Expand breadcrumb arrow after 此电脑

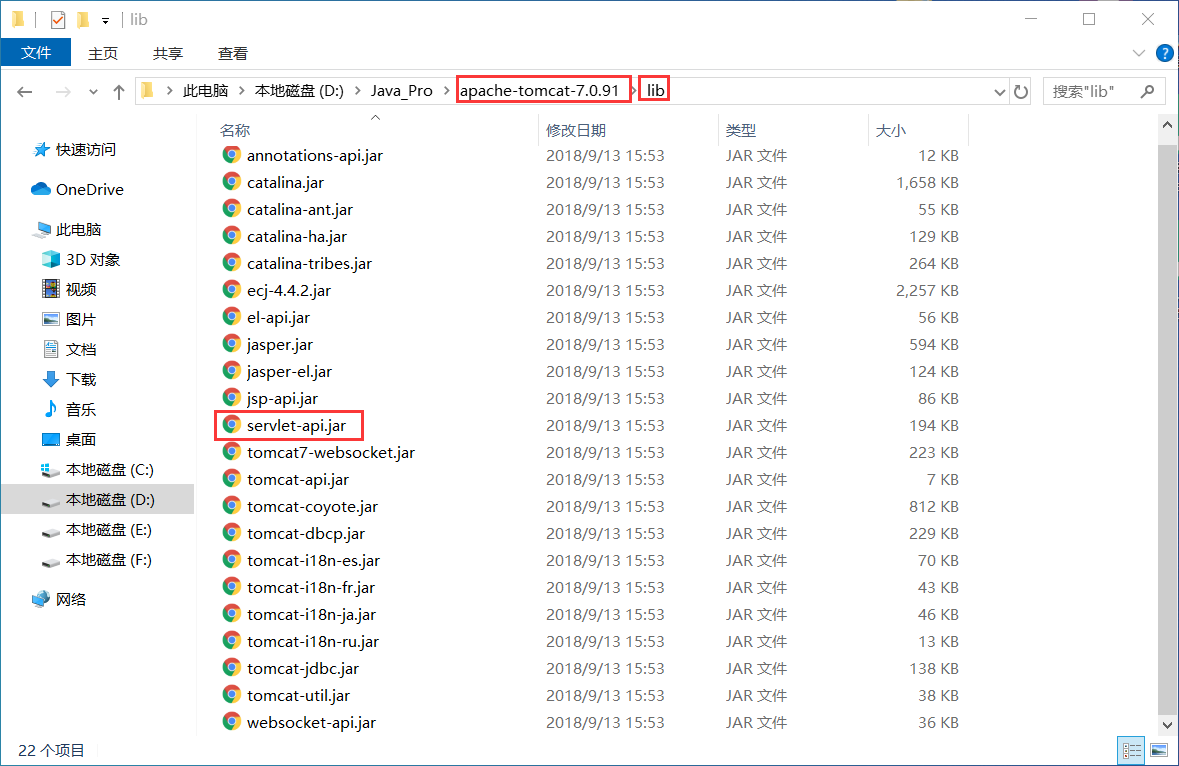pos(241,91)
